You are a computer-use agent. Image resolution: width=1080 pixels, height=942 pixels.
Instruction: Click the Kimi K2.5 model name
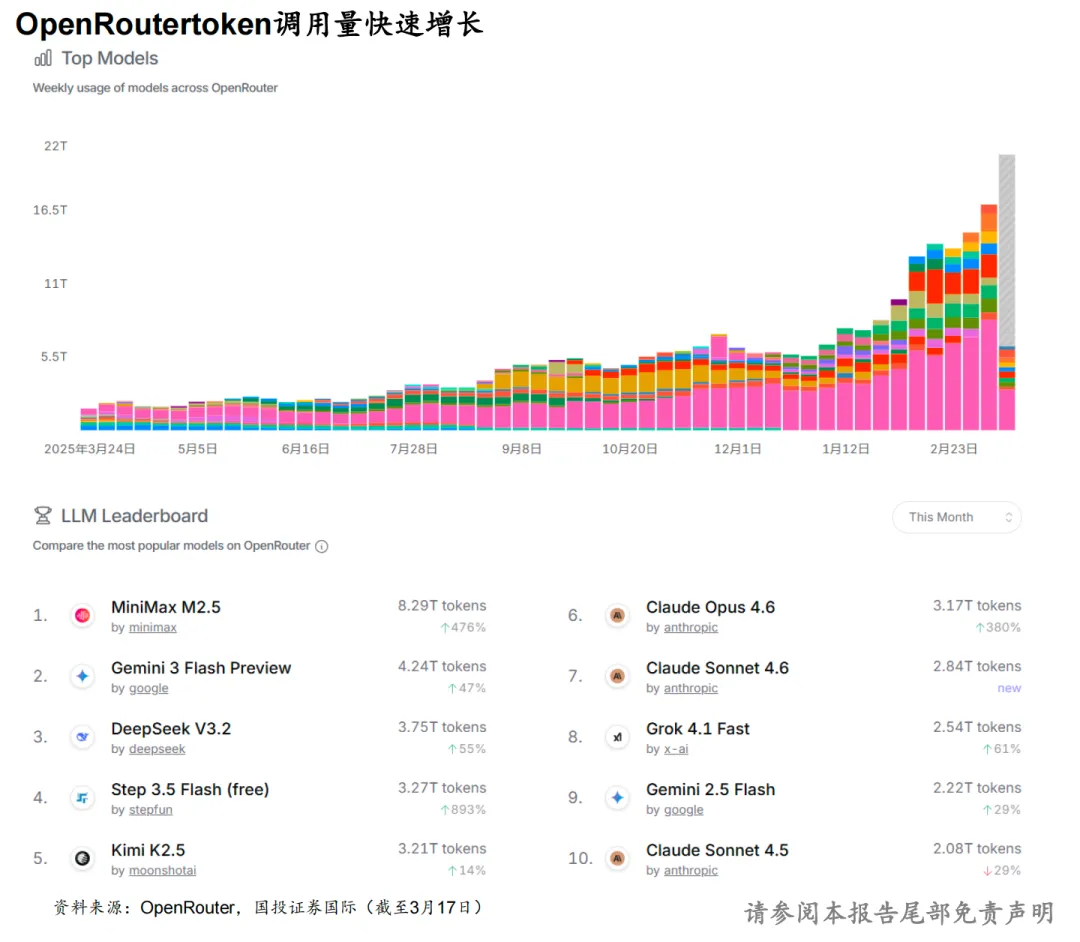[x=148, y=850]
